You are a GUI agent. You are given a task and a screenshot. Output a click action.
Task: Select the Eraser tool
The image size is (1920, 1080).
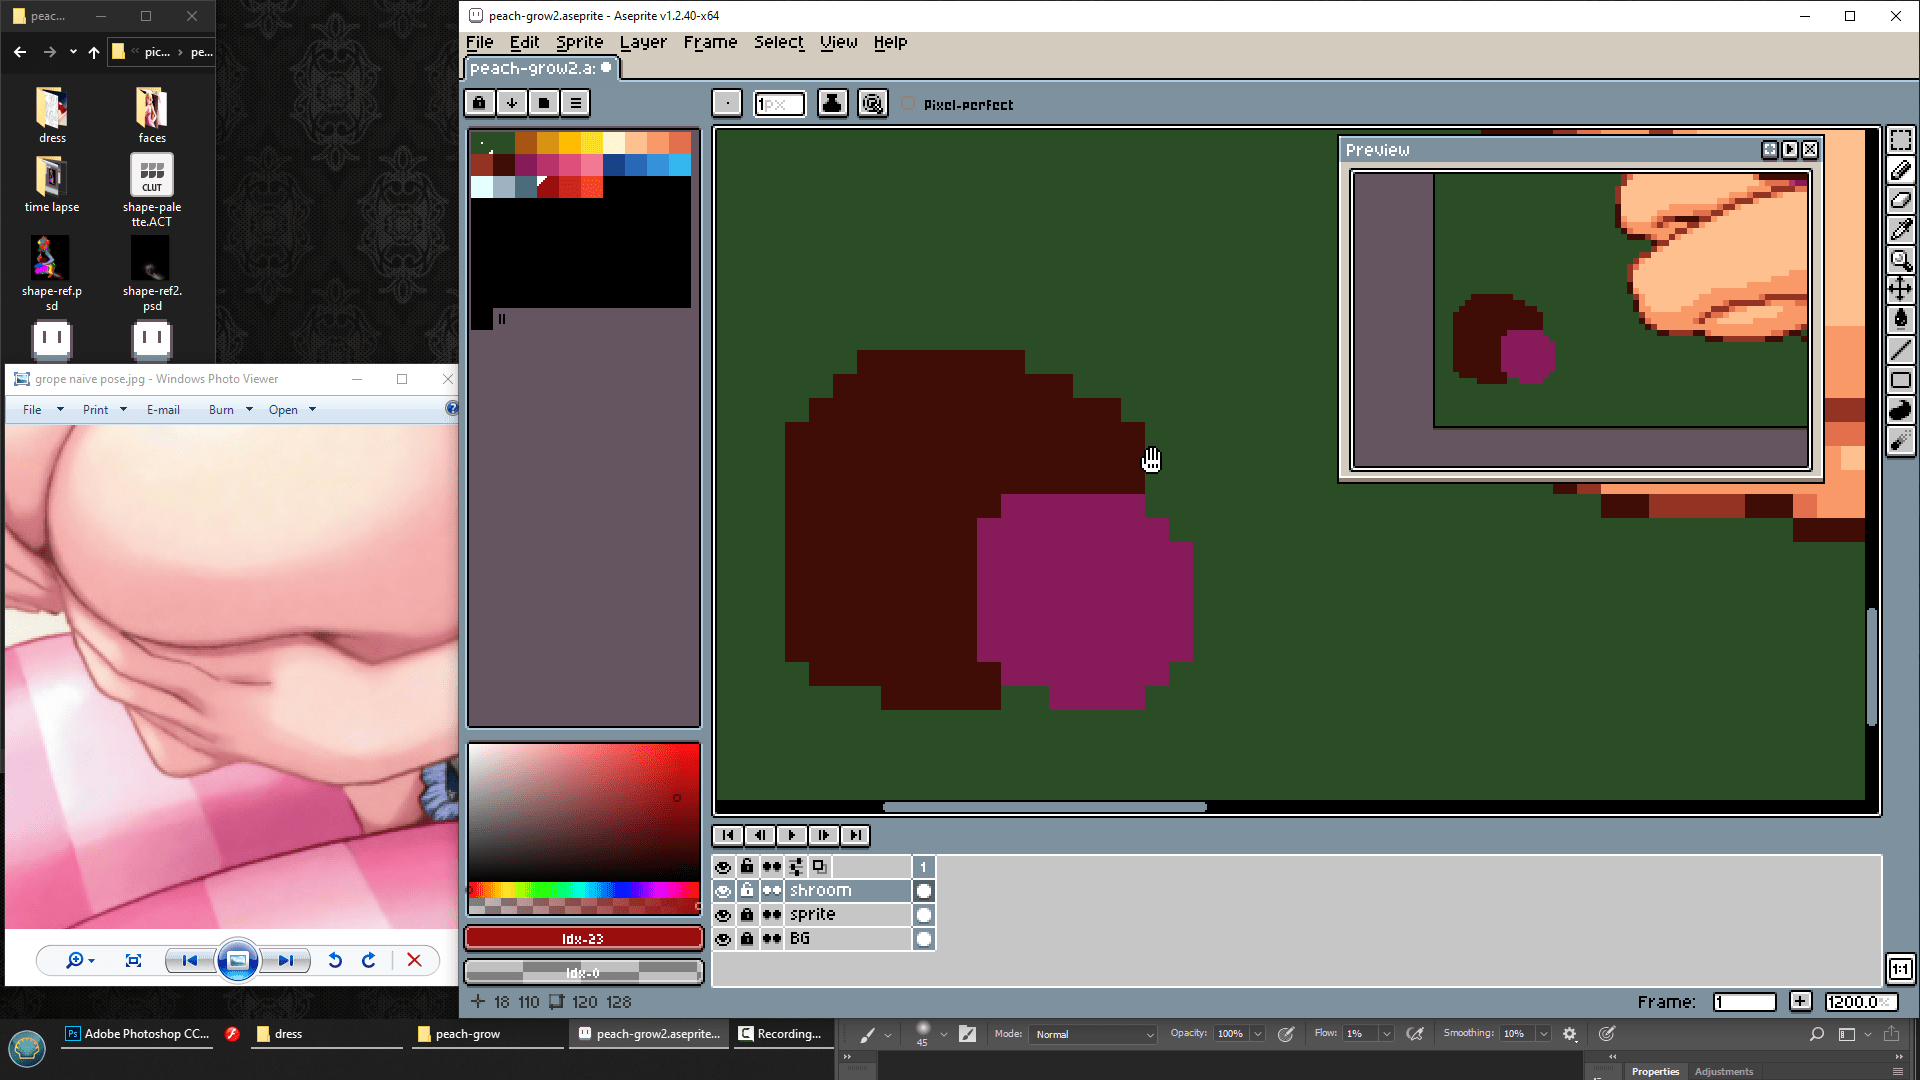pyautogui.click(x=1900, y=200)
